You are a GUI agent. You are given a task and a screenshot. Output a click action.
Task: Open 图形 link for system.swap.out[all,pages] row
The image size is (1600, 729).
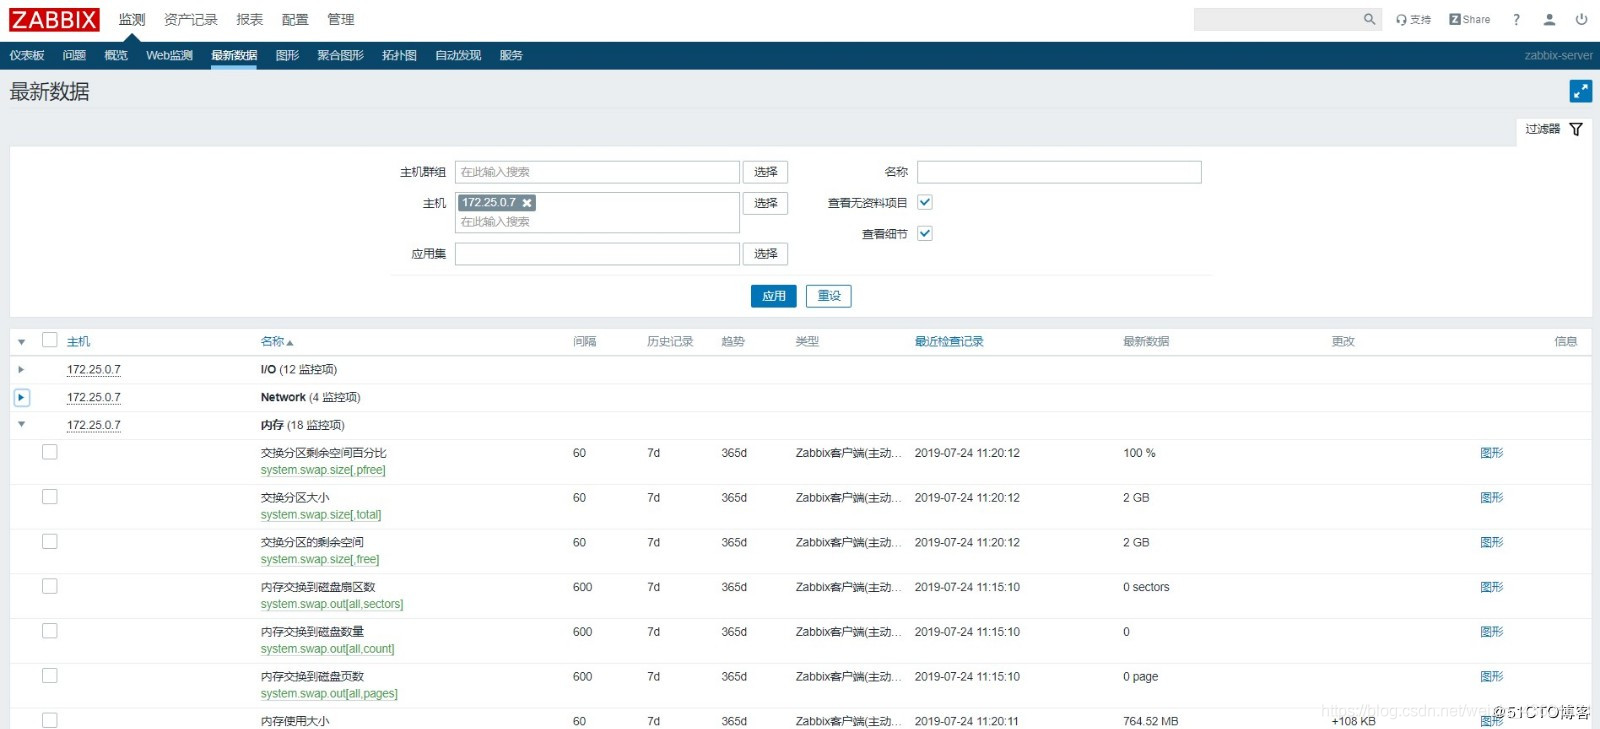pyautogui.click(x=1492, y=677)
